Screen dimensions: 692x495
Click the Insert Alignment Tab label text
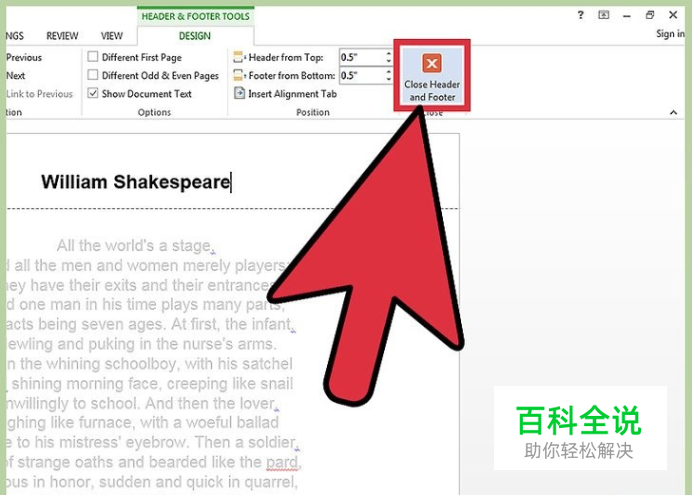click(292, 94)
